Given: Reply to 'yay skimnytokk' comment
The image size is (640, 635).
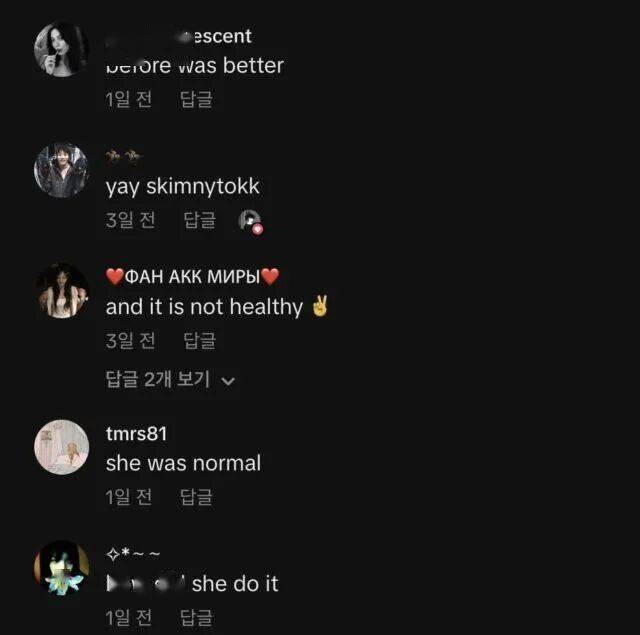Looking at the screenshot, I should 200,220.
